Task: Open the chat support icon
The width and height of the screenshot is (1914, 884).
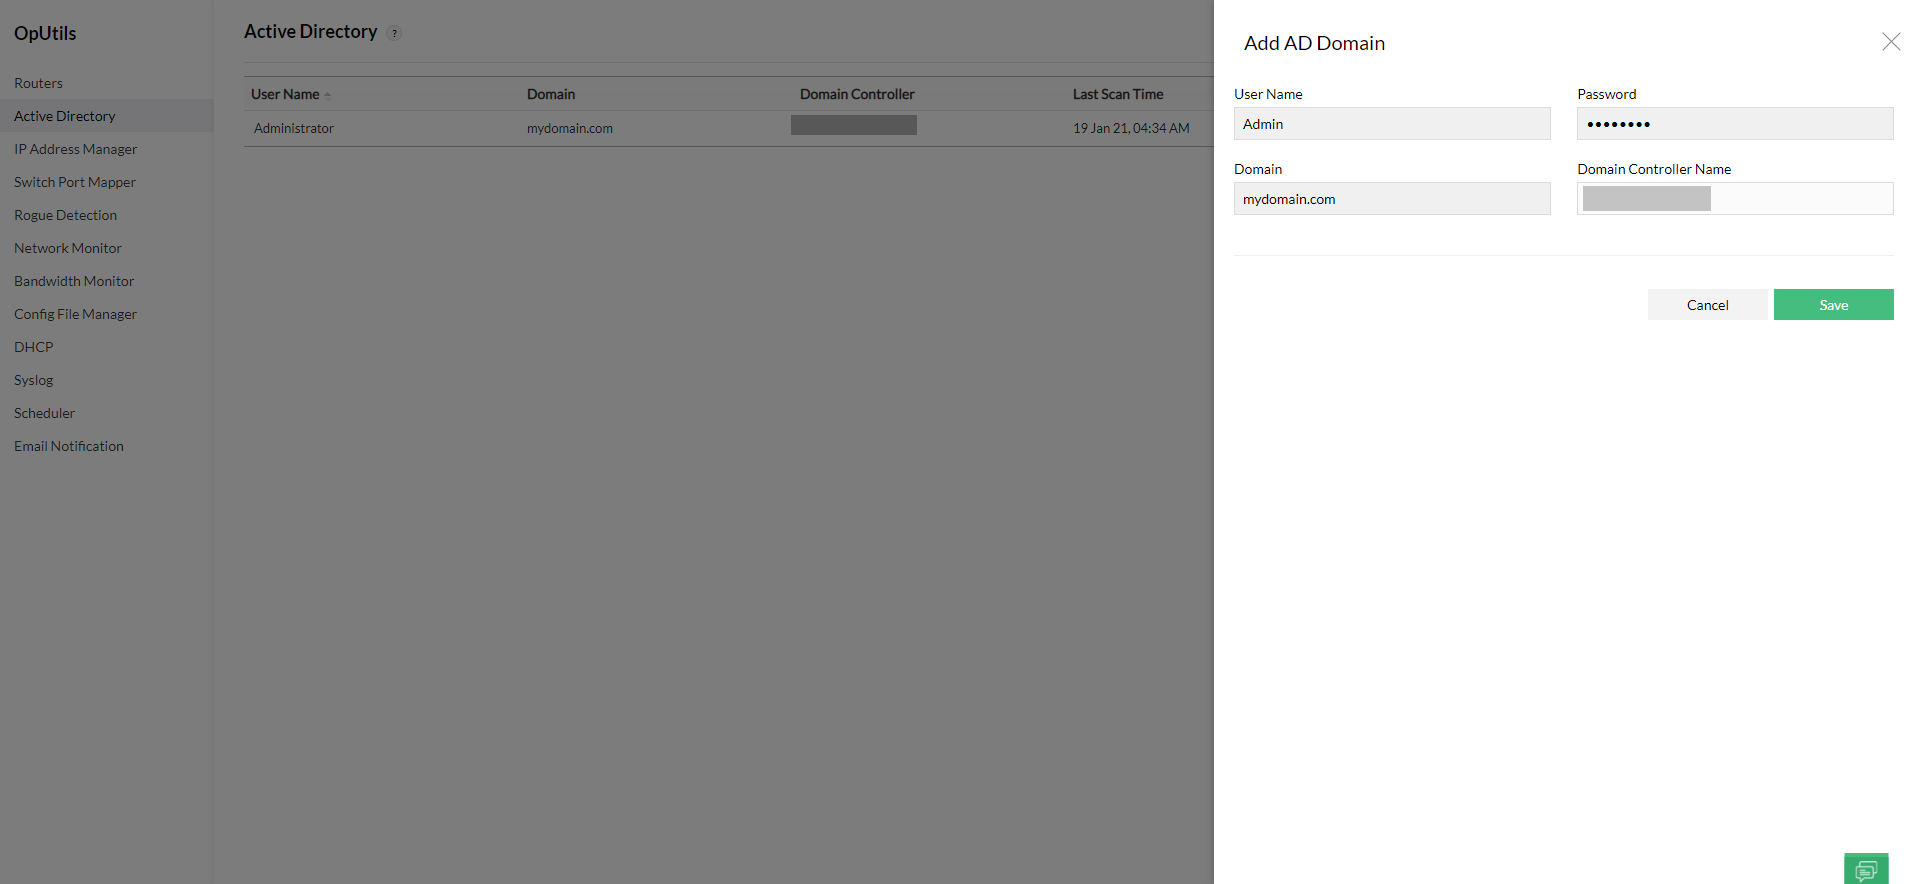Action: click(x=1866, y=869)
